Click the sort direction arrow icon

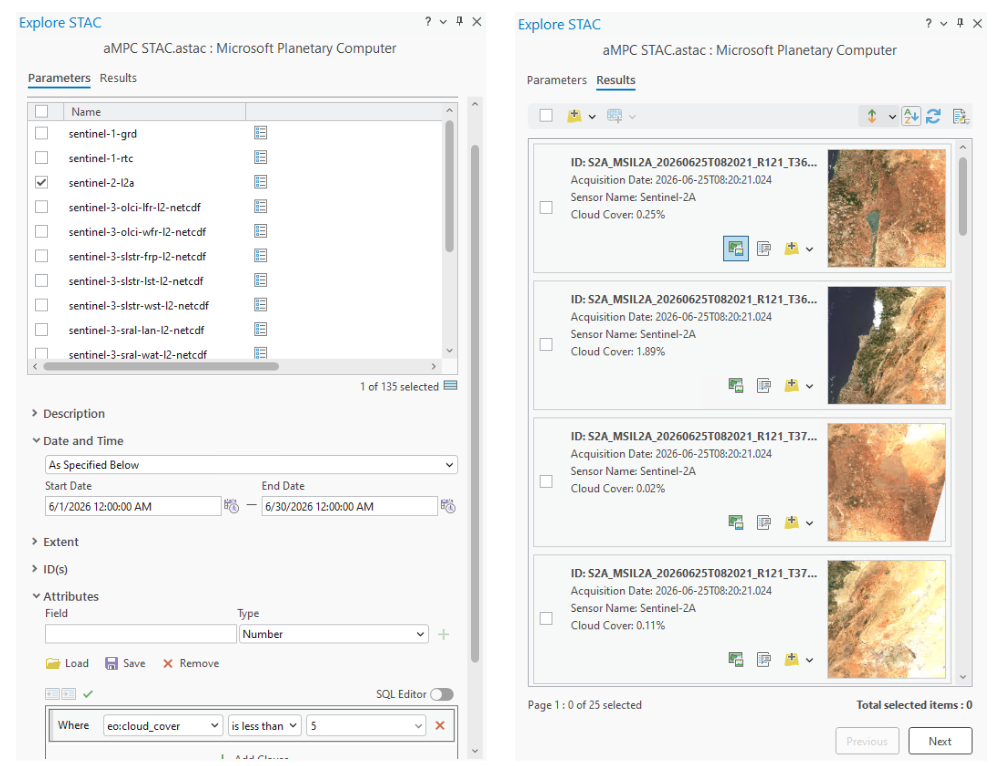[872, 116]
